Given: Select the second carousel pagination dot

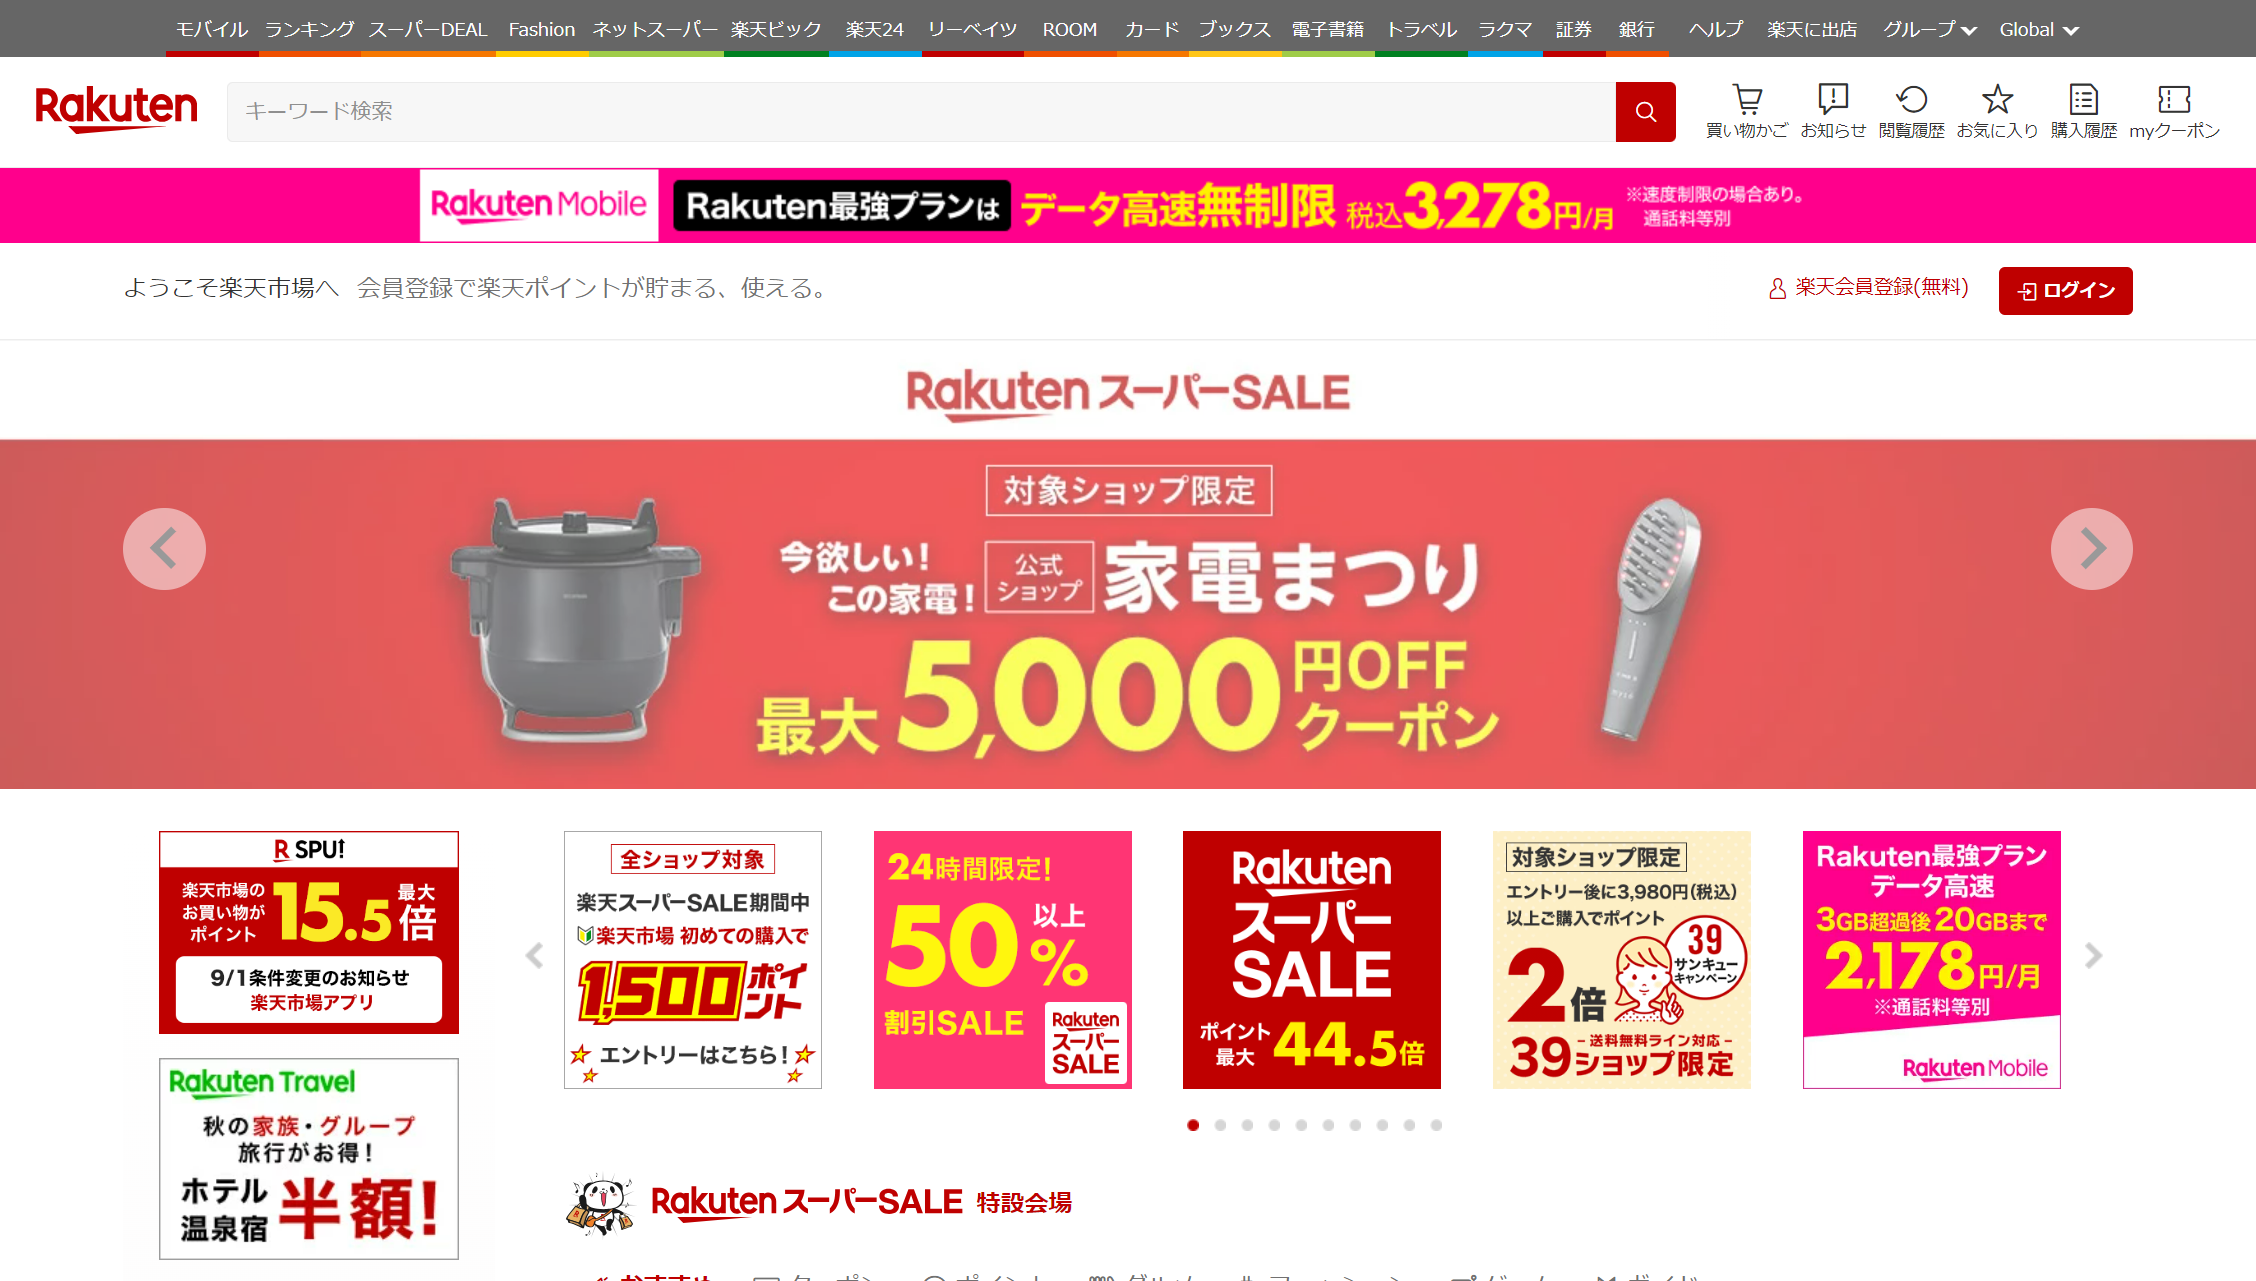Looking at the screenshot, I should pos(1220,1125).
